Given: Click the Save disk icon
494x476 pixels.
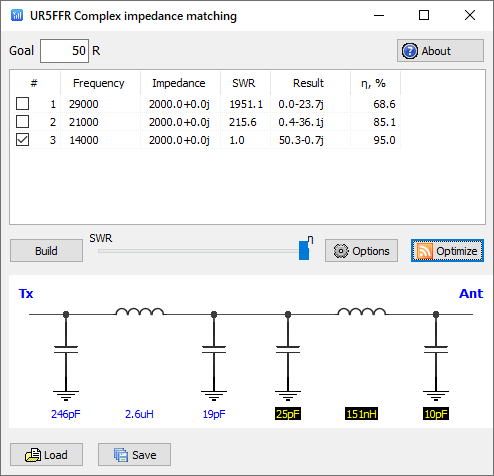Looking at the screenshot, I should [121, 455].
